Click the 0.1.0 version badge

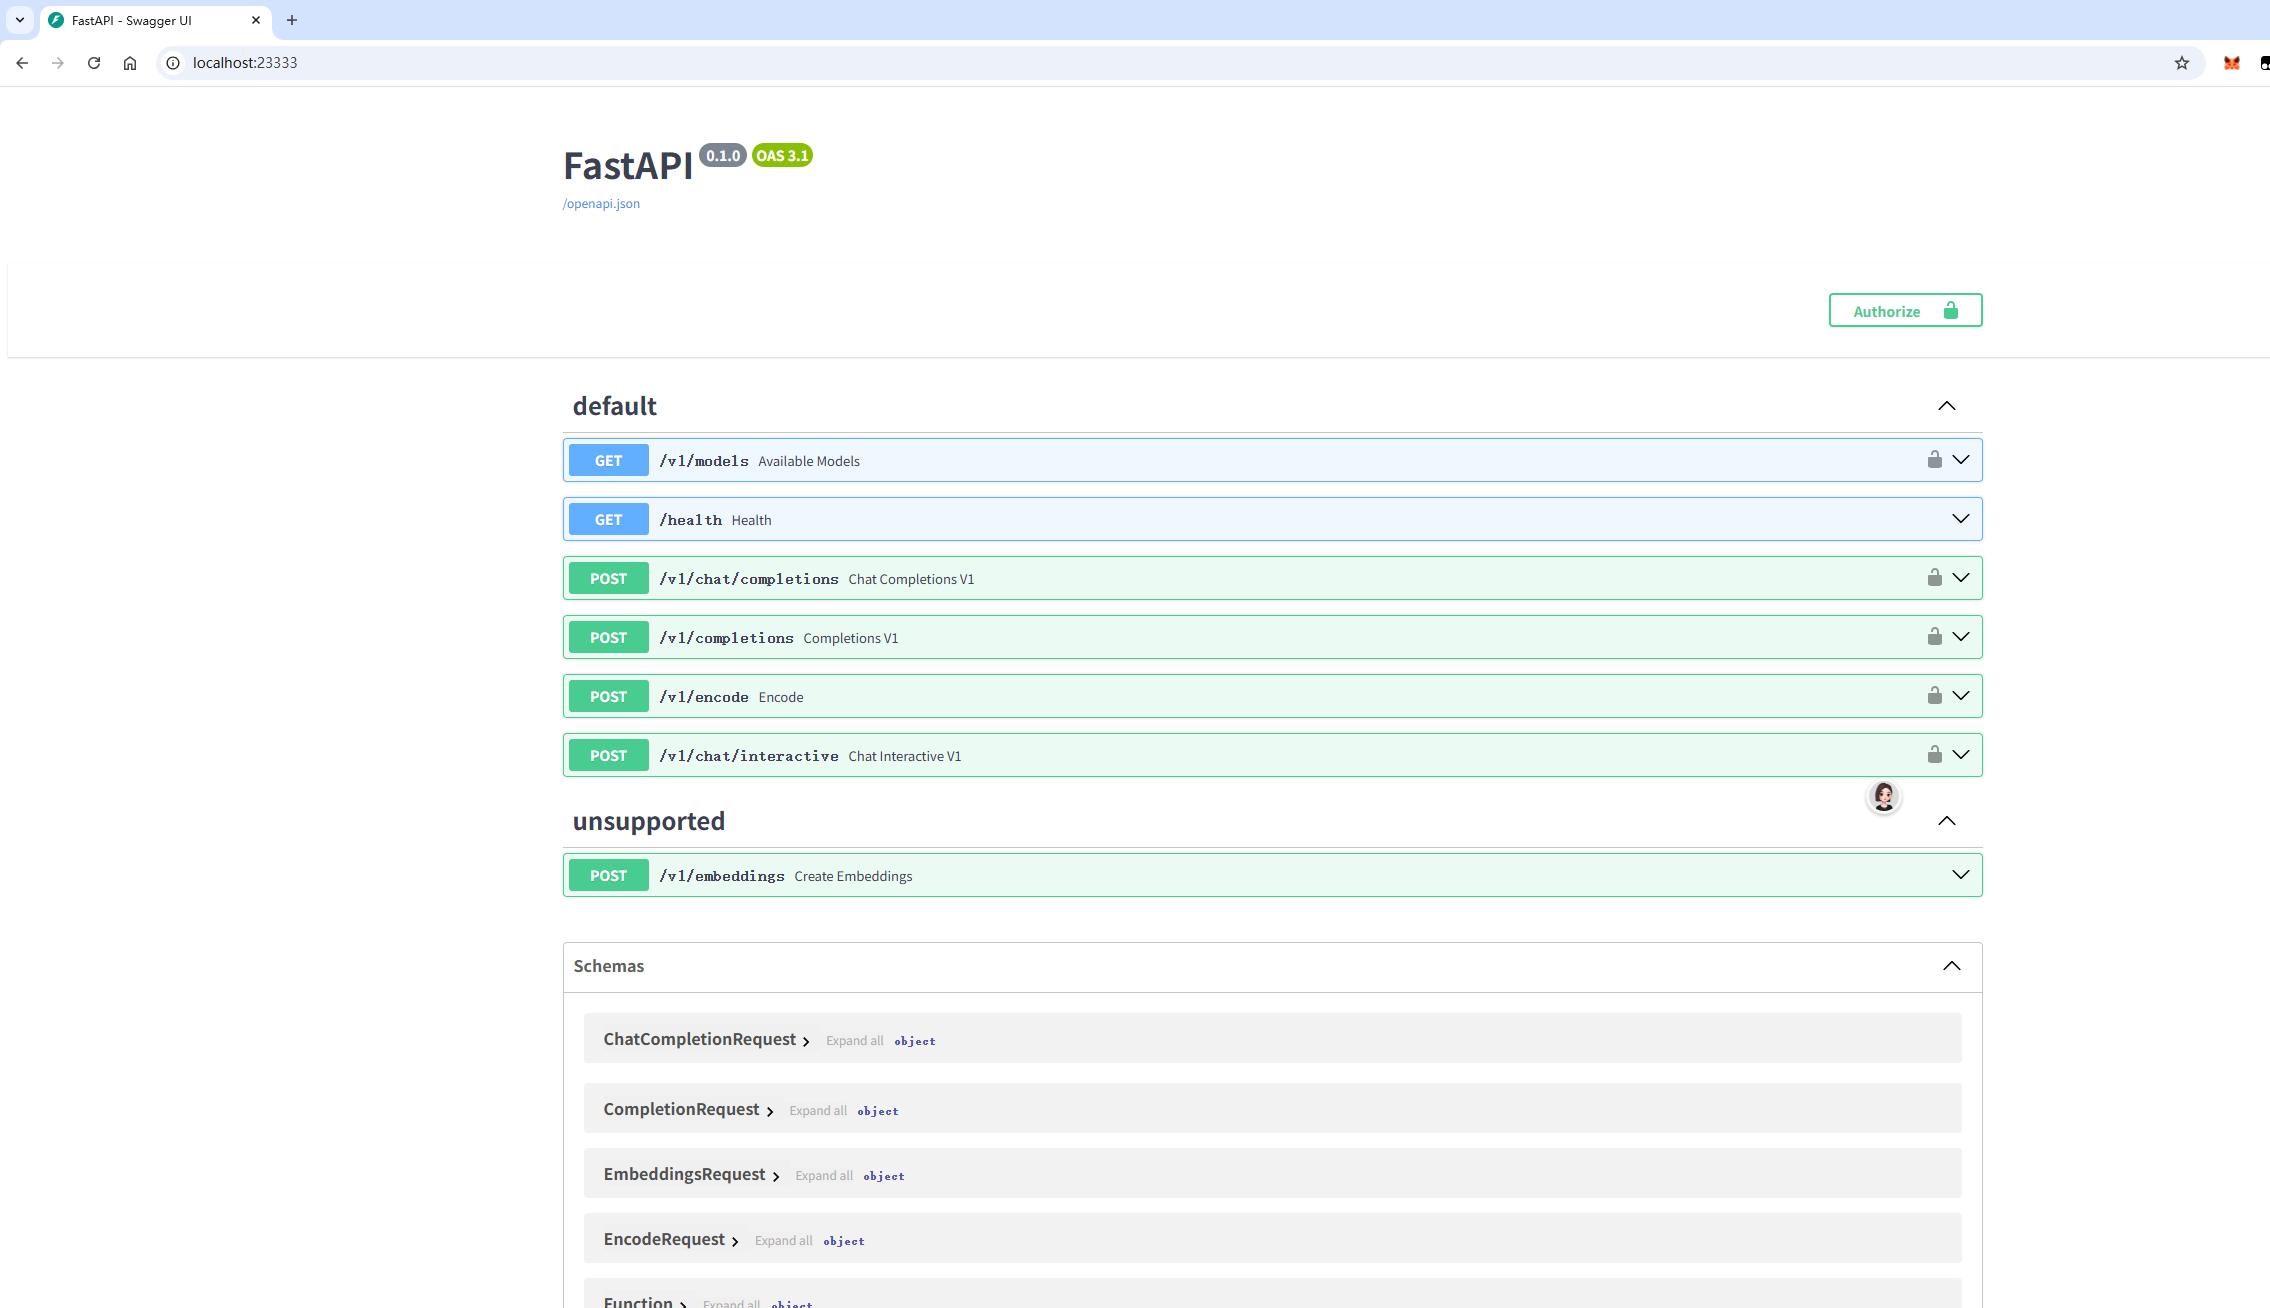pos(722,156)
